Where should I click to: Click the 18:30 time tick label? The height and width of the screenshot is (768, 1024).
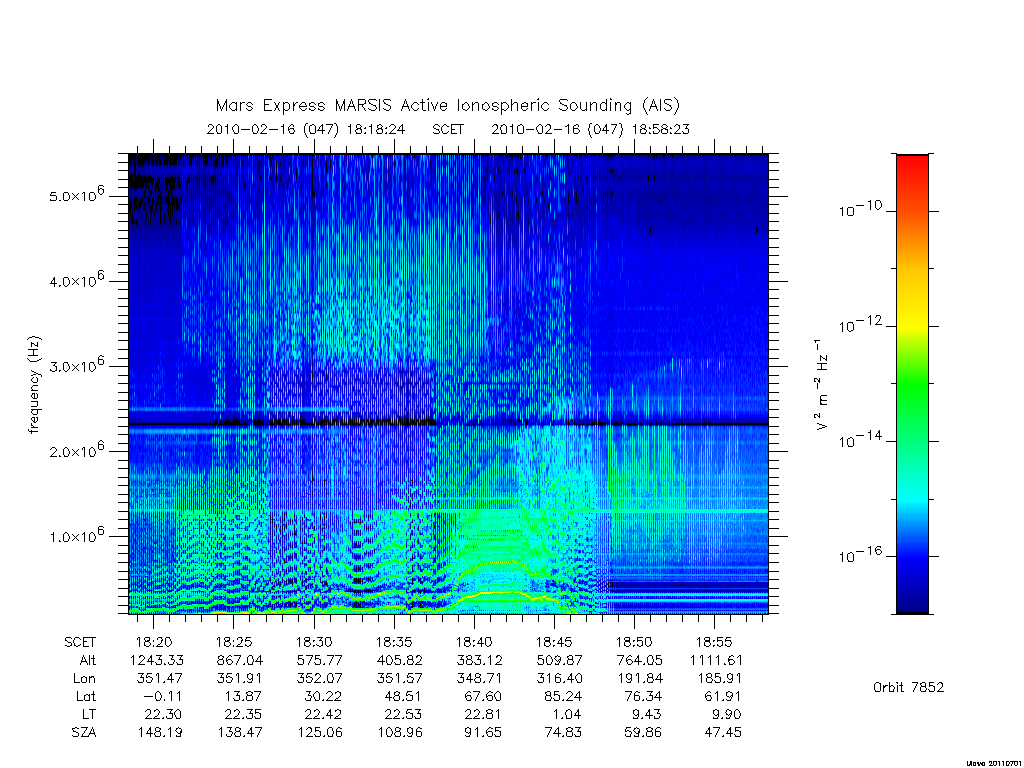point(314,642)
